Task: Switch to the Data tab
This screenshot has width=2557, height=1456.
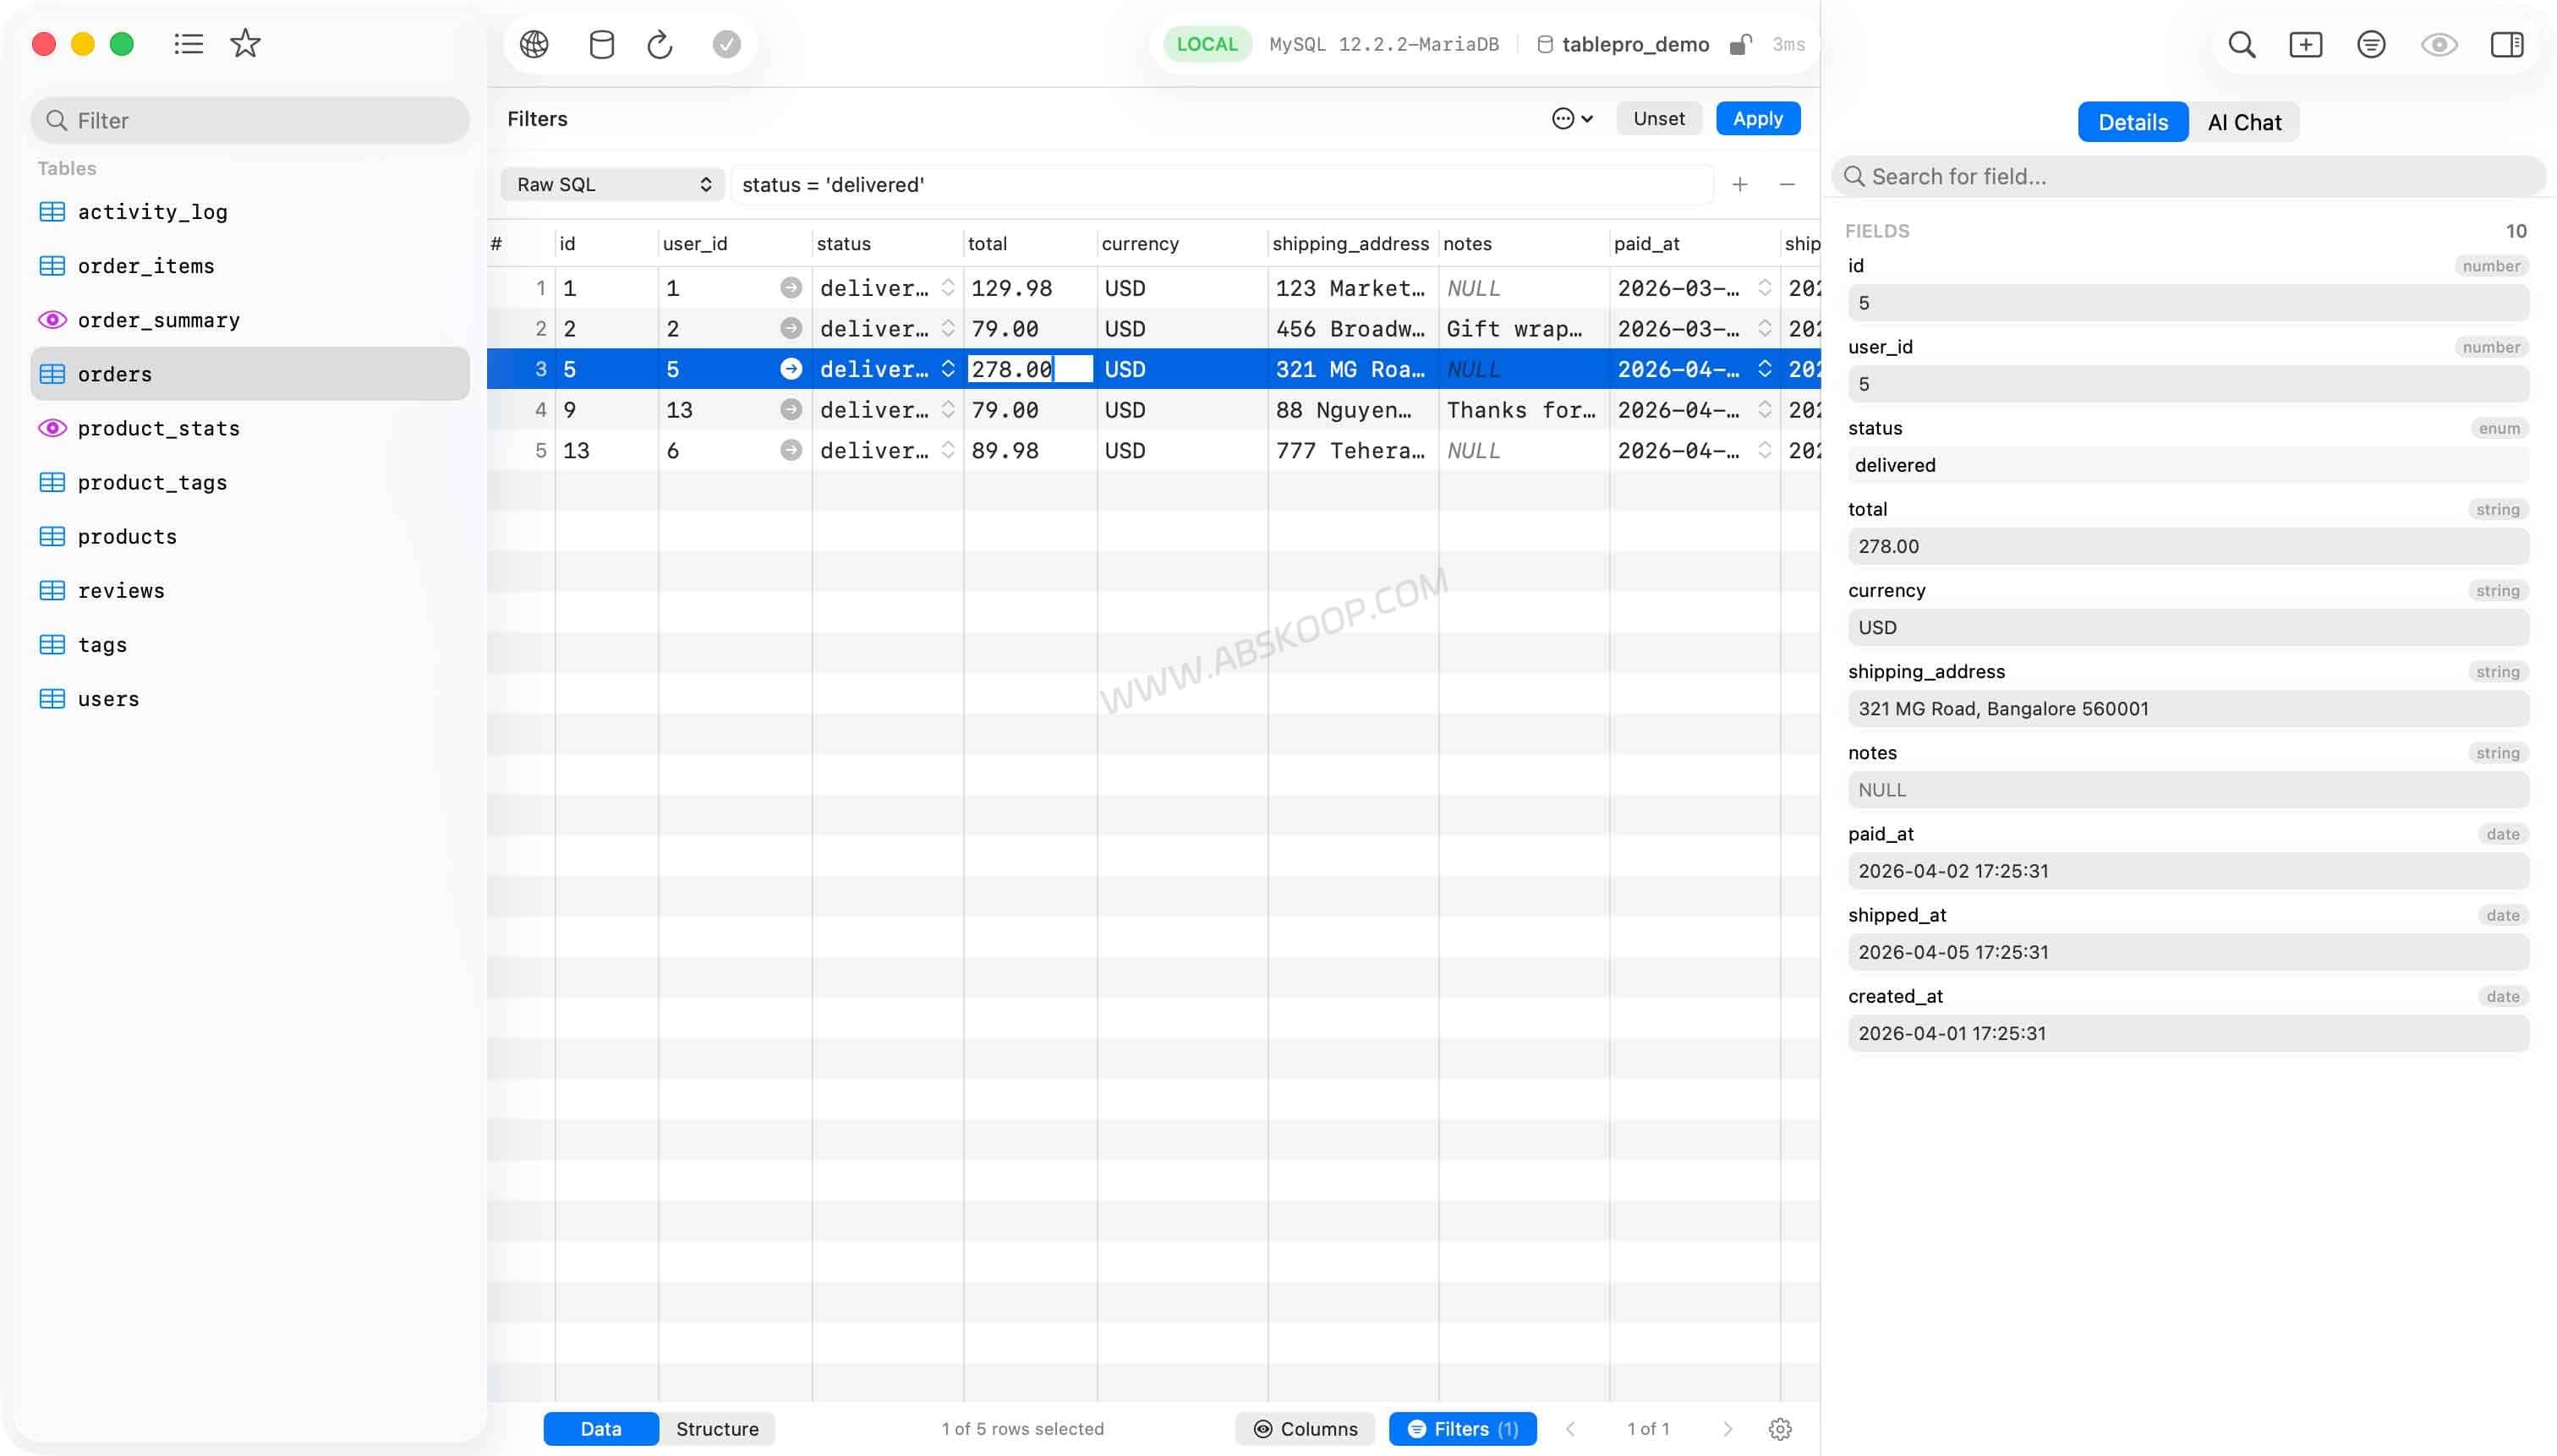Action: tap(601, 1429)
